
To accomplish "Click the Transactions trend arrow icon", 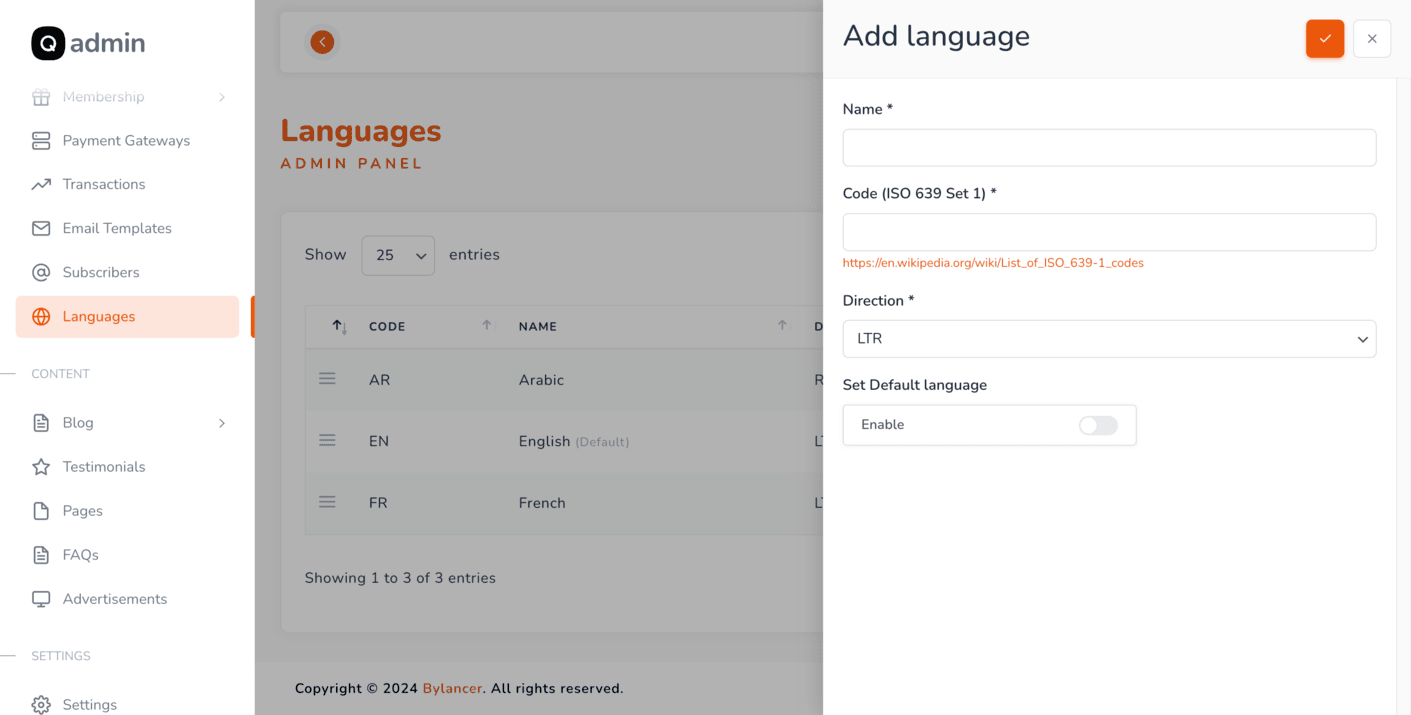I will click(x=41, y=185).
